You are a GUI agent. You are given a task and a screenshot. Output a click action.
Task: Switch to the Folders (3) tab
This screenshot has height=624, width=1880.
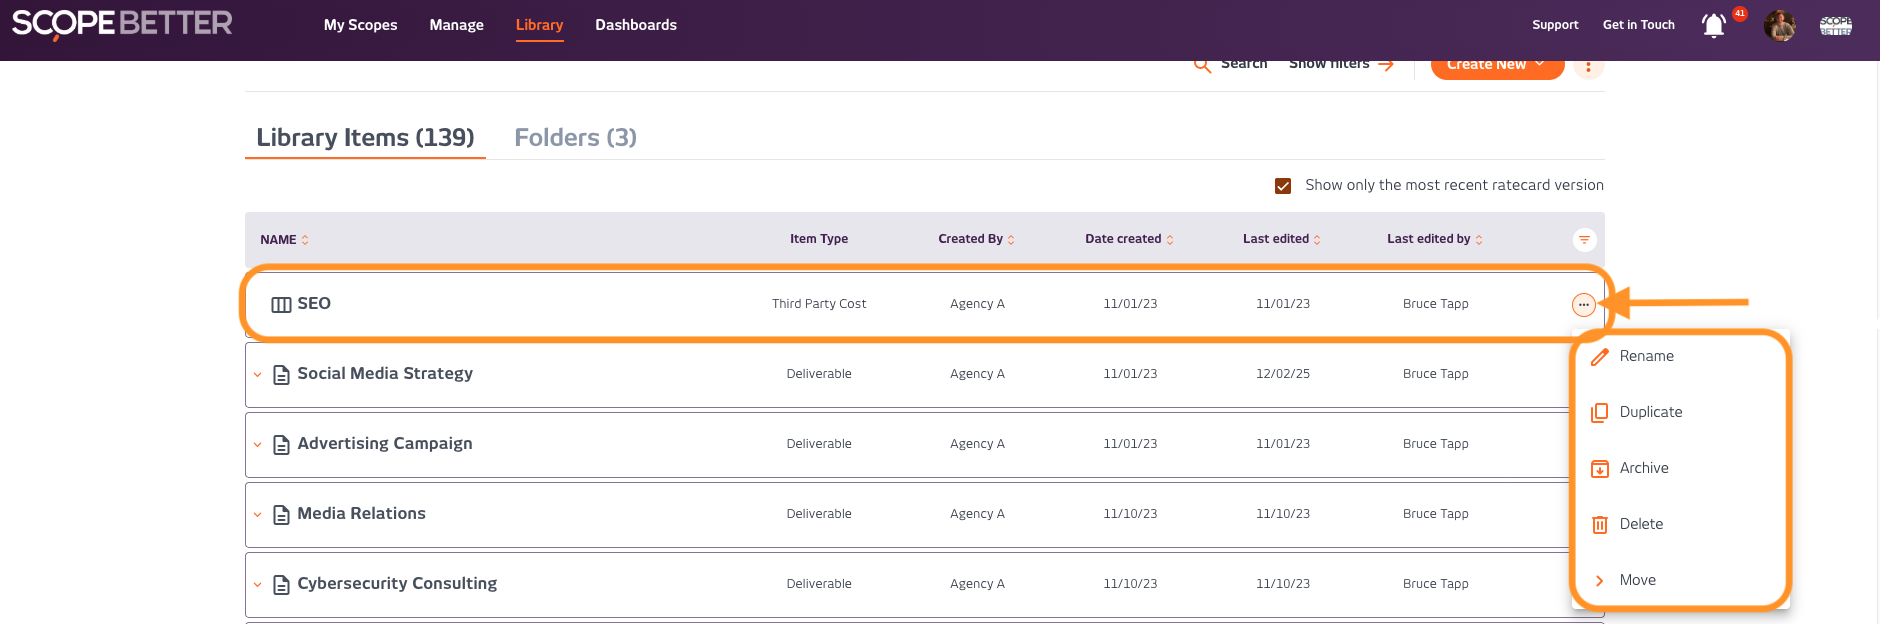tap(575, 138)
